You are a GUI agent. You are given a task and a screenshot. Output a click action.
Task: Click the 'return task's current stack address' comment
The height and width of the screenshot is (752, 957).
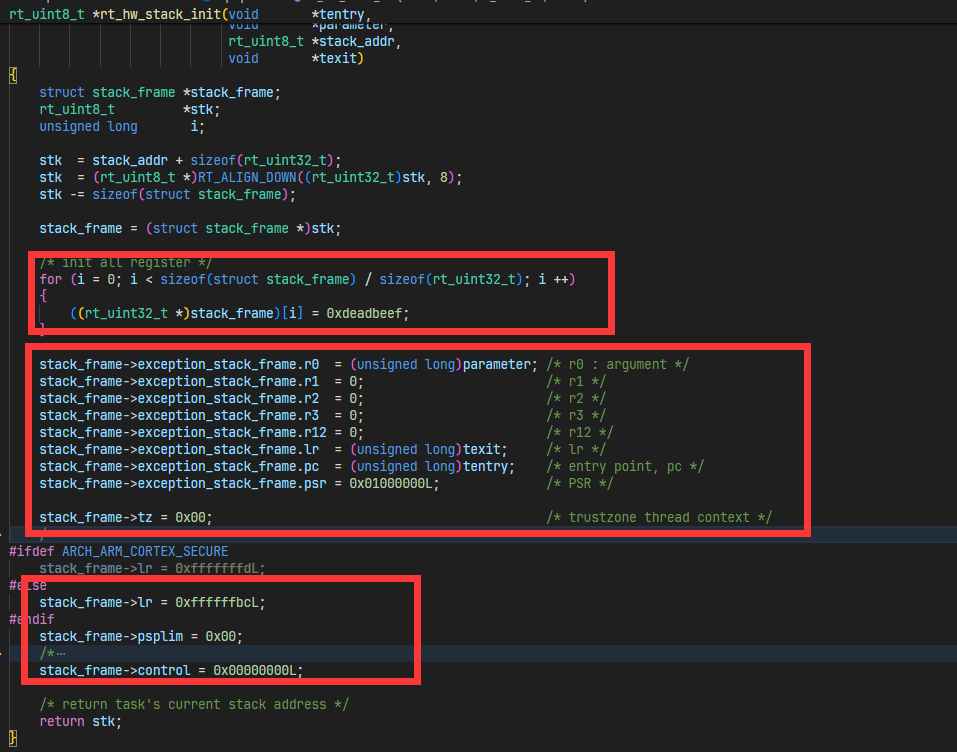[x=194, y=704]
